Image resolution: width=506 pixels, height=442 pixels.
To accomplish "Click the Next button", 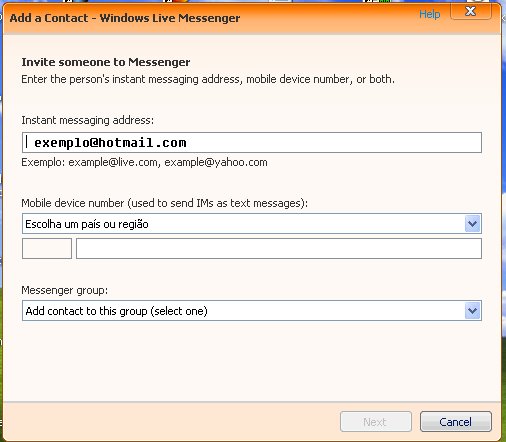I will (x=376, y=422).
